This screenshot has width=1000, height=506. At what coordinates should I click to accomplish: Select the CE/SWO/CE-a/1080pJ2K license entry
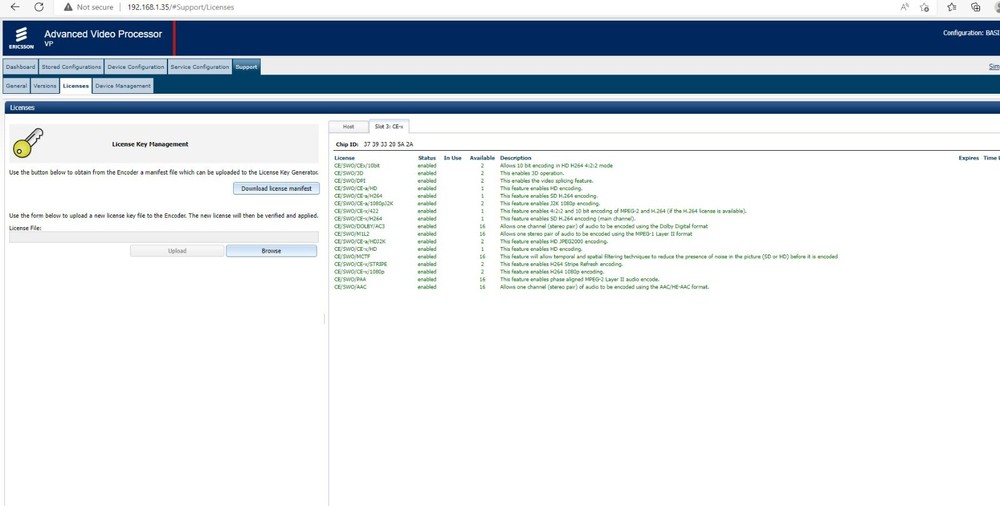[x=364, y=204]
